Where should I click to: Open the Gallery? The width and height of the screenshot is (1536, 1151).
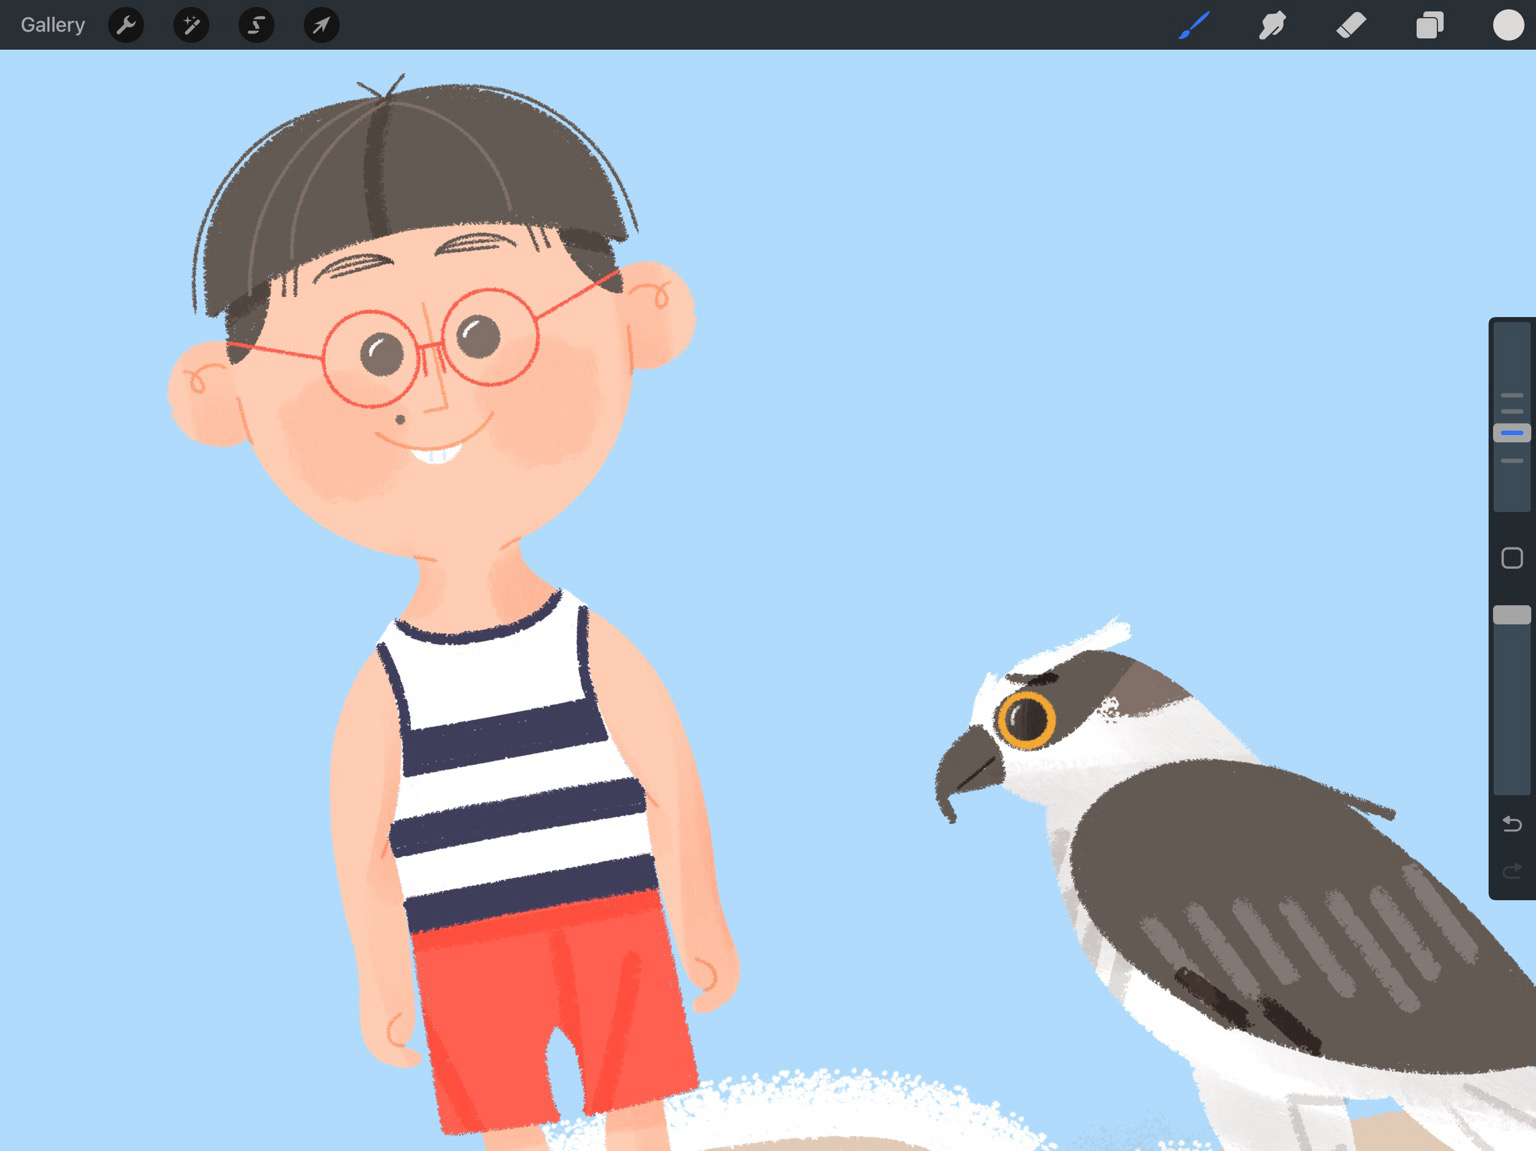coord(53,25)
